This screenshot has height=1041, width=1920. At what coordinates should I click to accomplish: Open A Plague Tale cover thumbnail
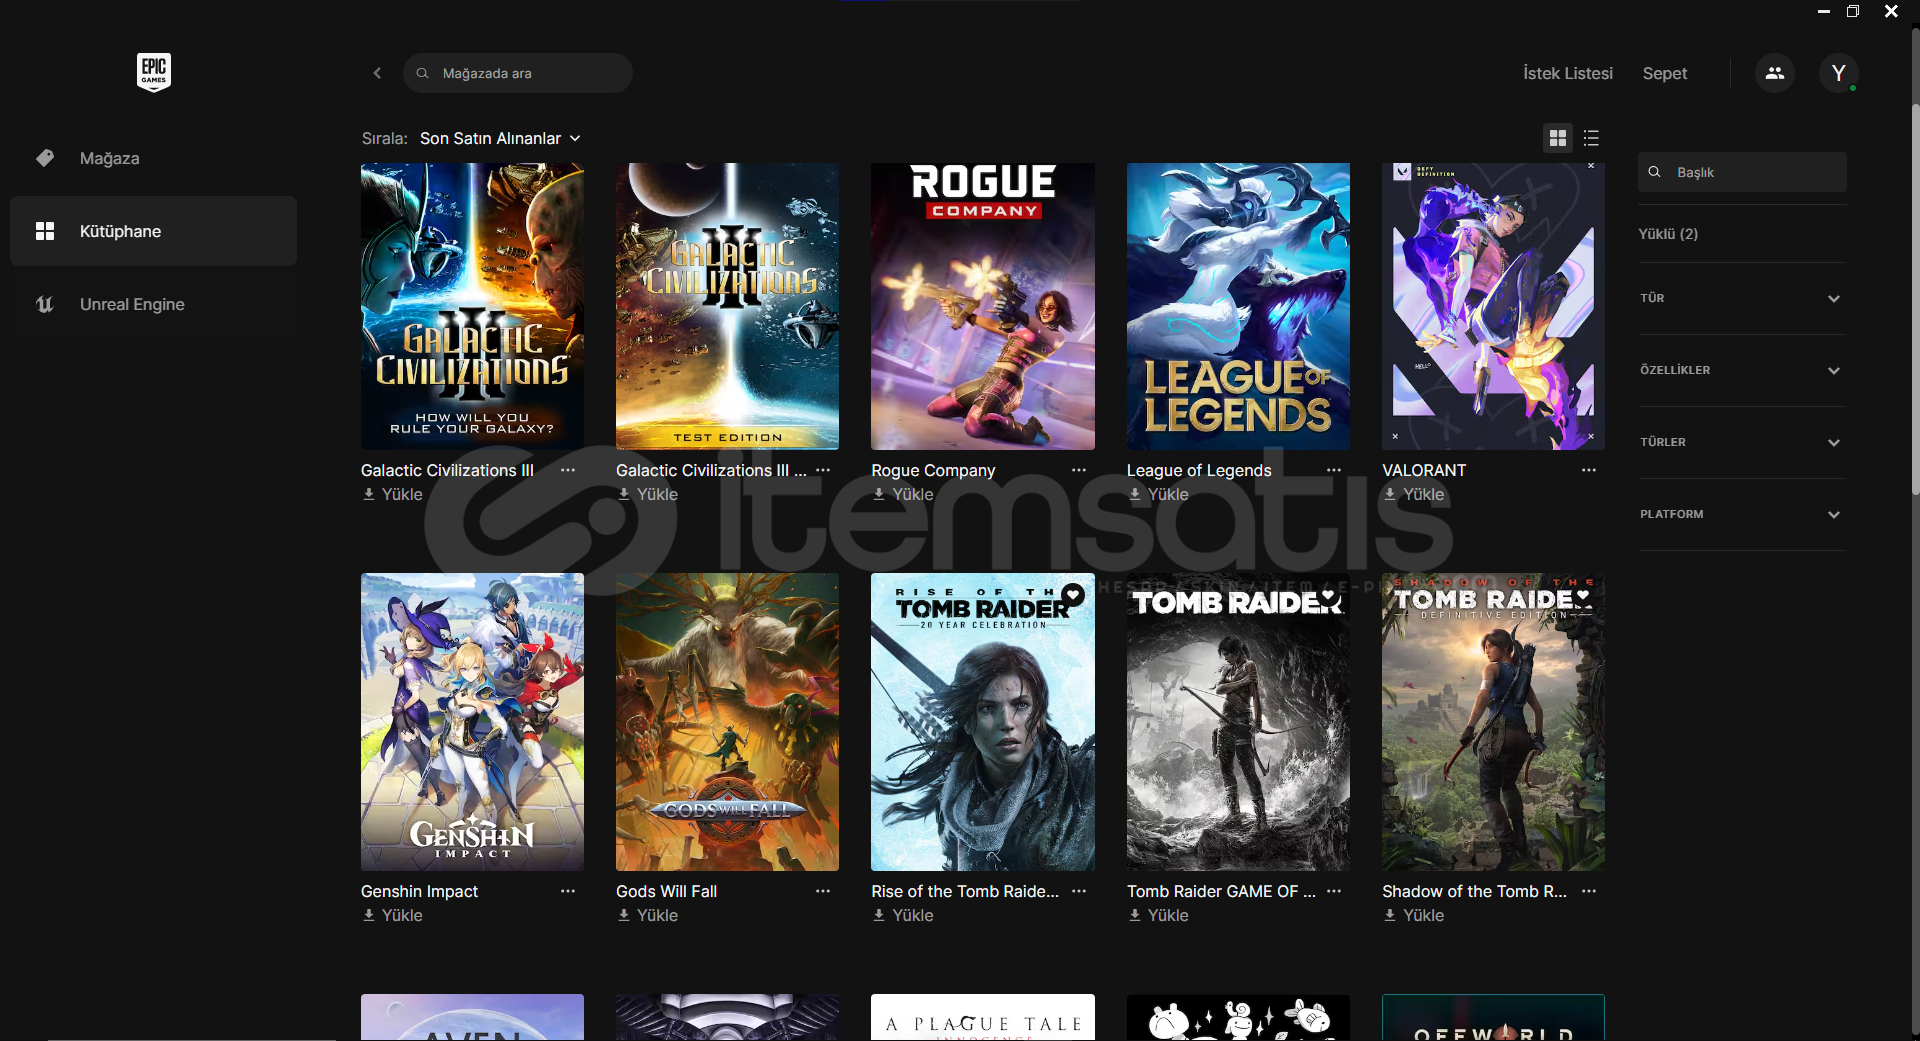[x=983, y=1017]
